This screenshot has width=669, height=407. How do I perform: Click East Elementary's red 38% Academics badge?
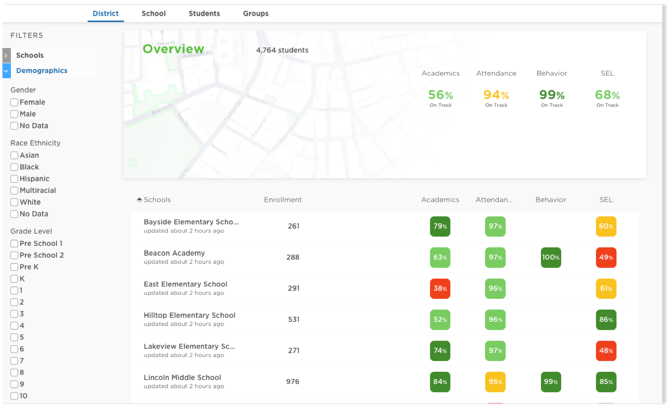coord(440,289)
